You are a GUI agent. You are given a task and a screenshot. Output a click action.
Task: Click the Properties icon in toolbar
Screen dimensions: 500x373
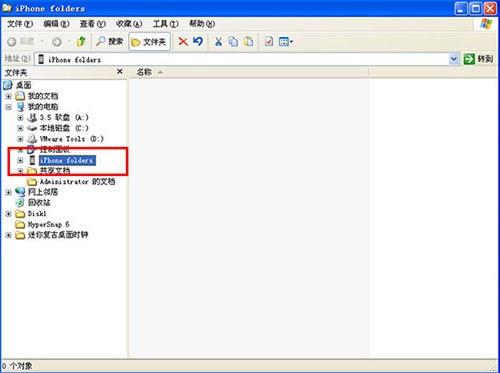click(269, 42)
